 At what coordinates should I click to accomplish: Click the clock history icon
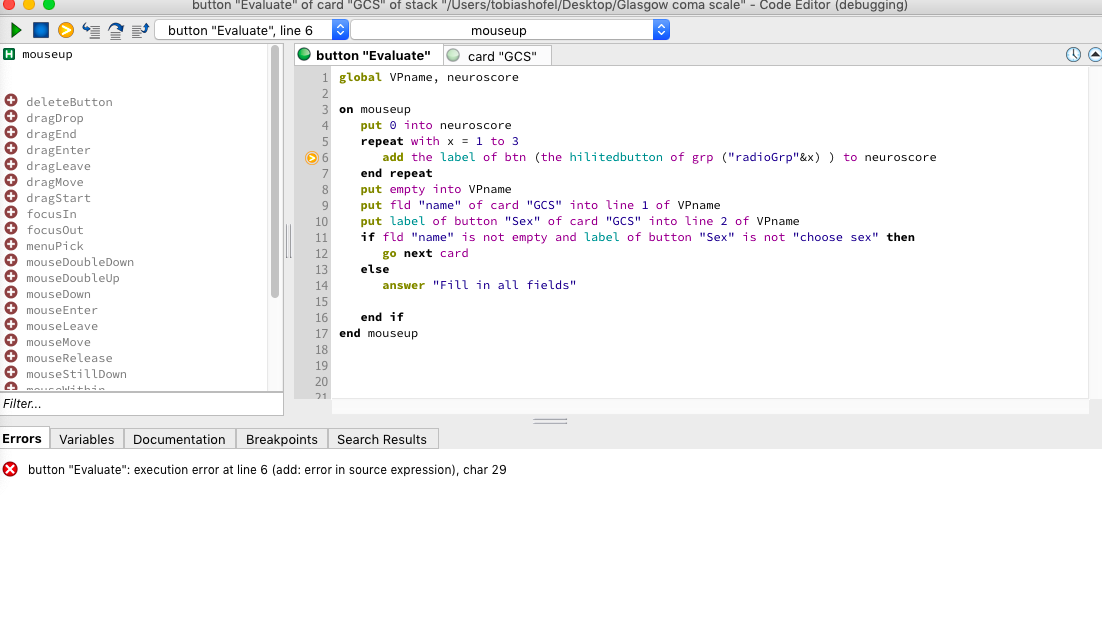pos(1073,55)
